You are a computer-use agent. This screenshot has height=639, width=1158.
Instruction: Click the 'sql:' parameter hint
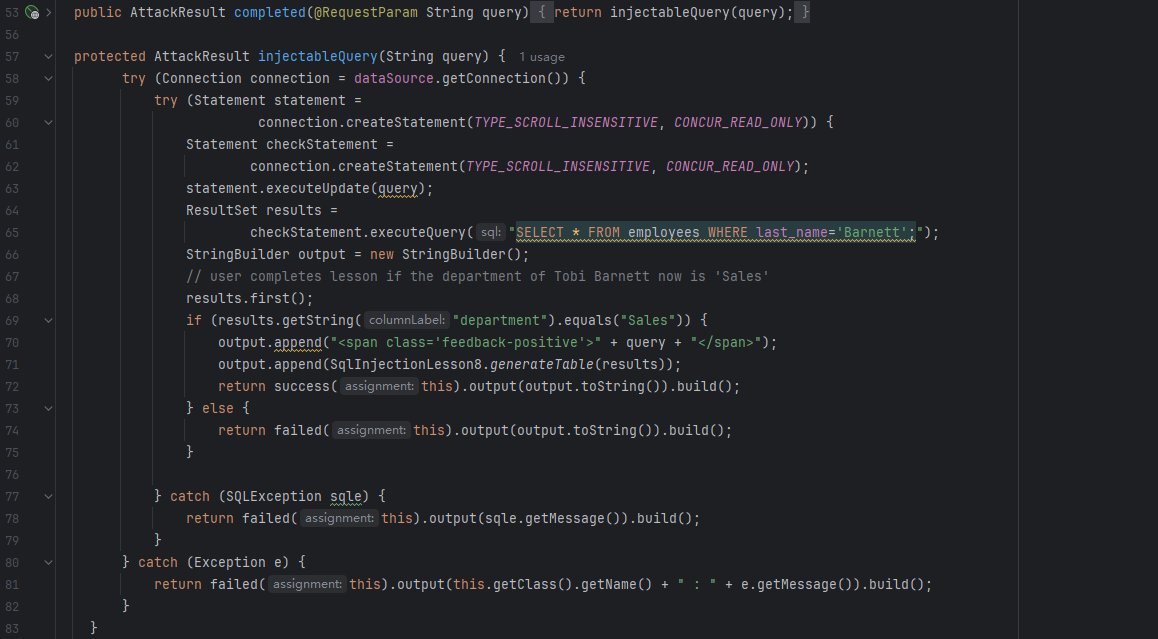point(490,233)
